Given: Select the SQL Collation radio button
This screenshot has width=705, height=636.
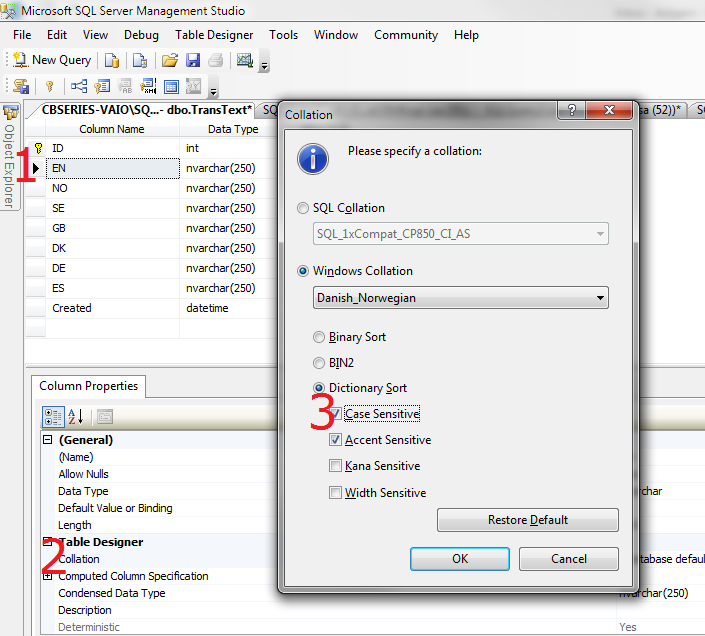Looking at the screenshot, I should 303,208.
